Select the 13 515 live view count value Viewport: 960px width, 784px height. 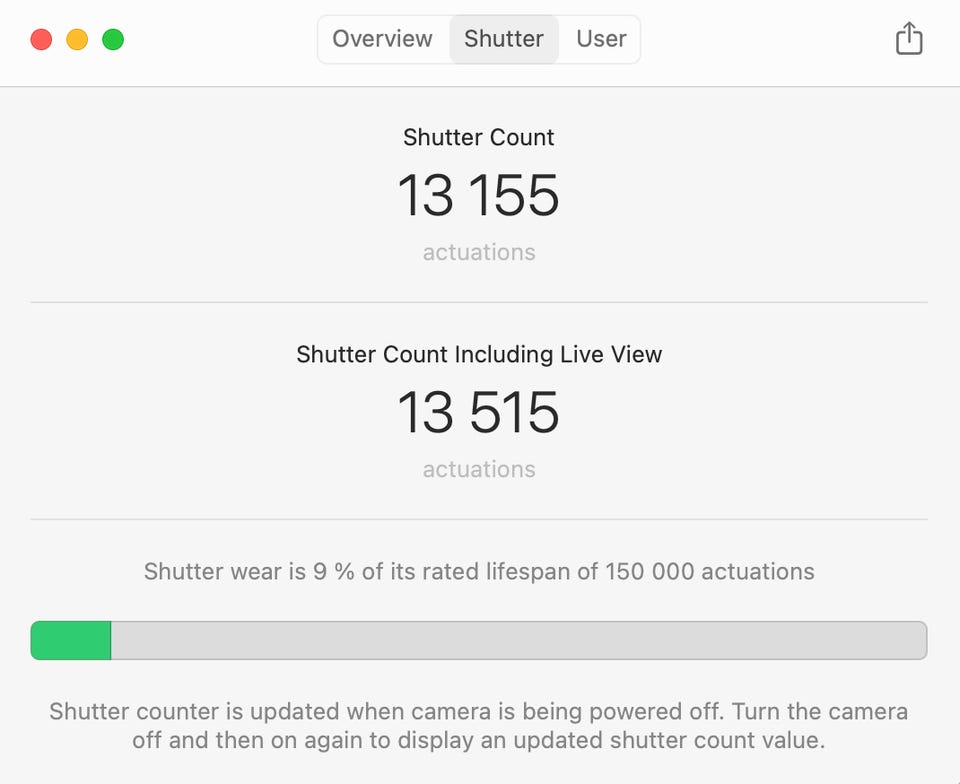tap(478, 412)
